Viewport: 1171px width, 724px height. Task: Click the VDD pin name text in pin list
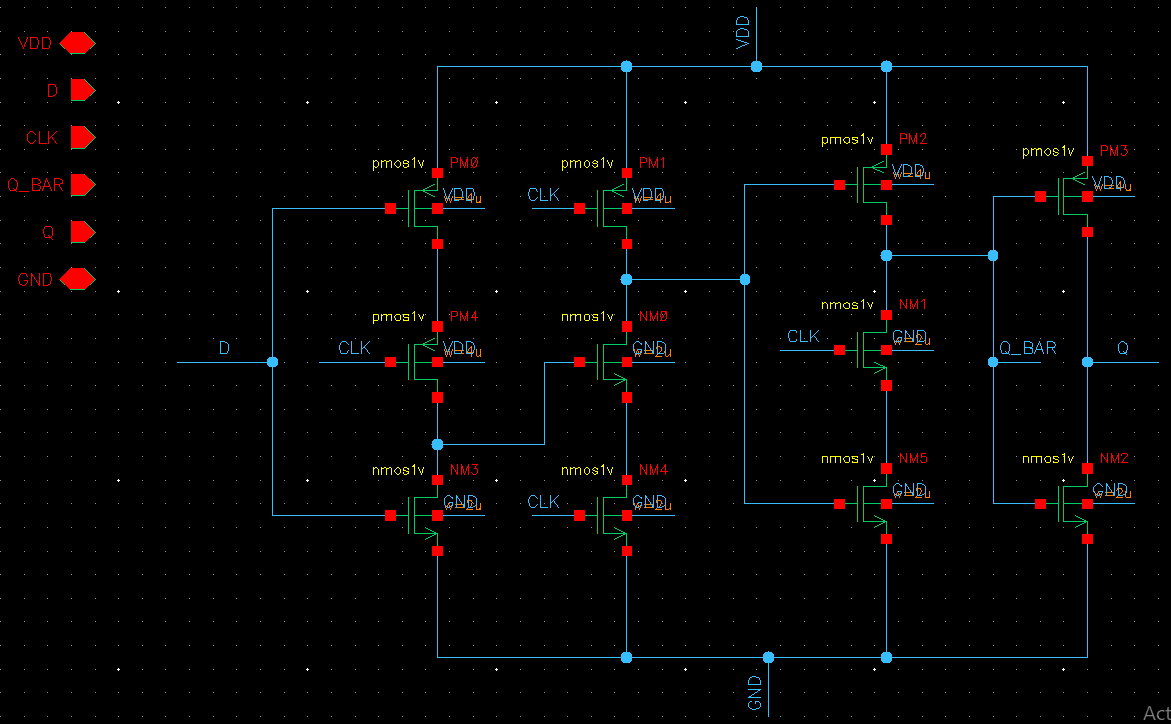pos(35,43)
